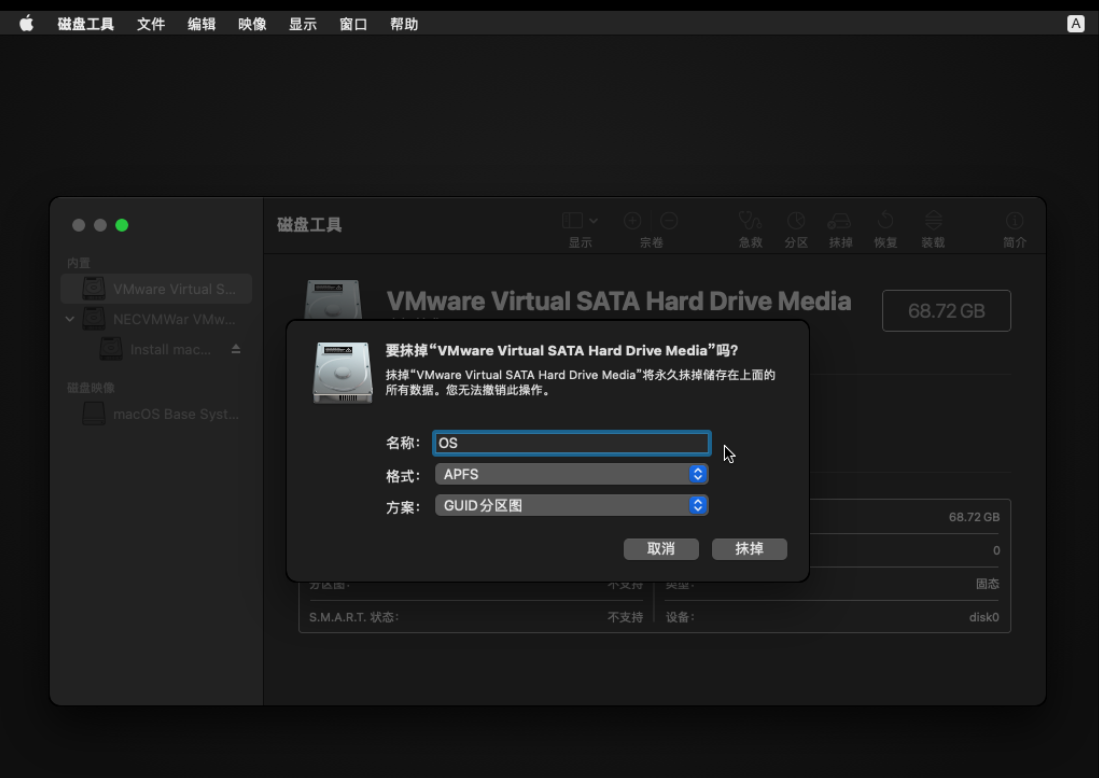The width and height of the screenshot is (1099, 778).
Task: Open the 显示 menu in menu bar
Action: 303,24
